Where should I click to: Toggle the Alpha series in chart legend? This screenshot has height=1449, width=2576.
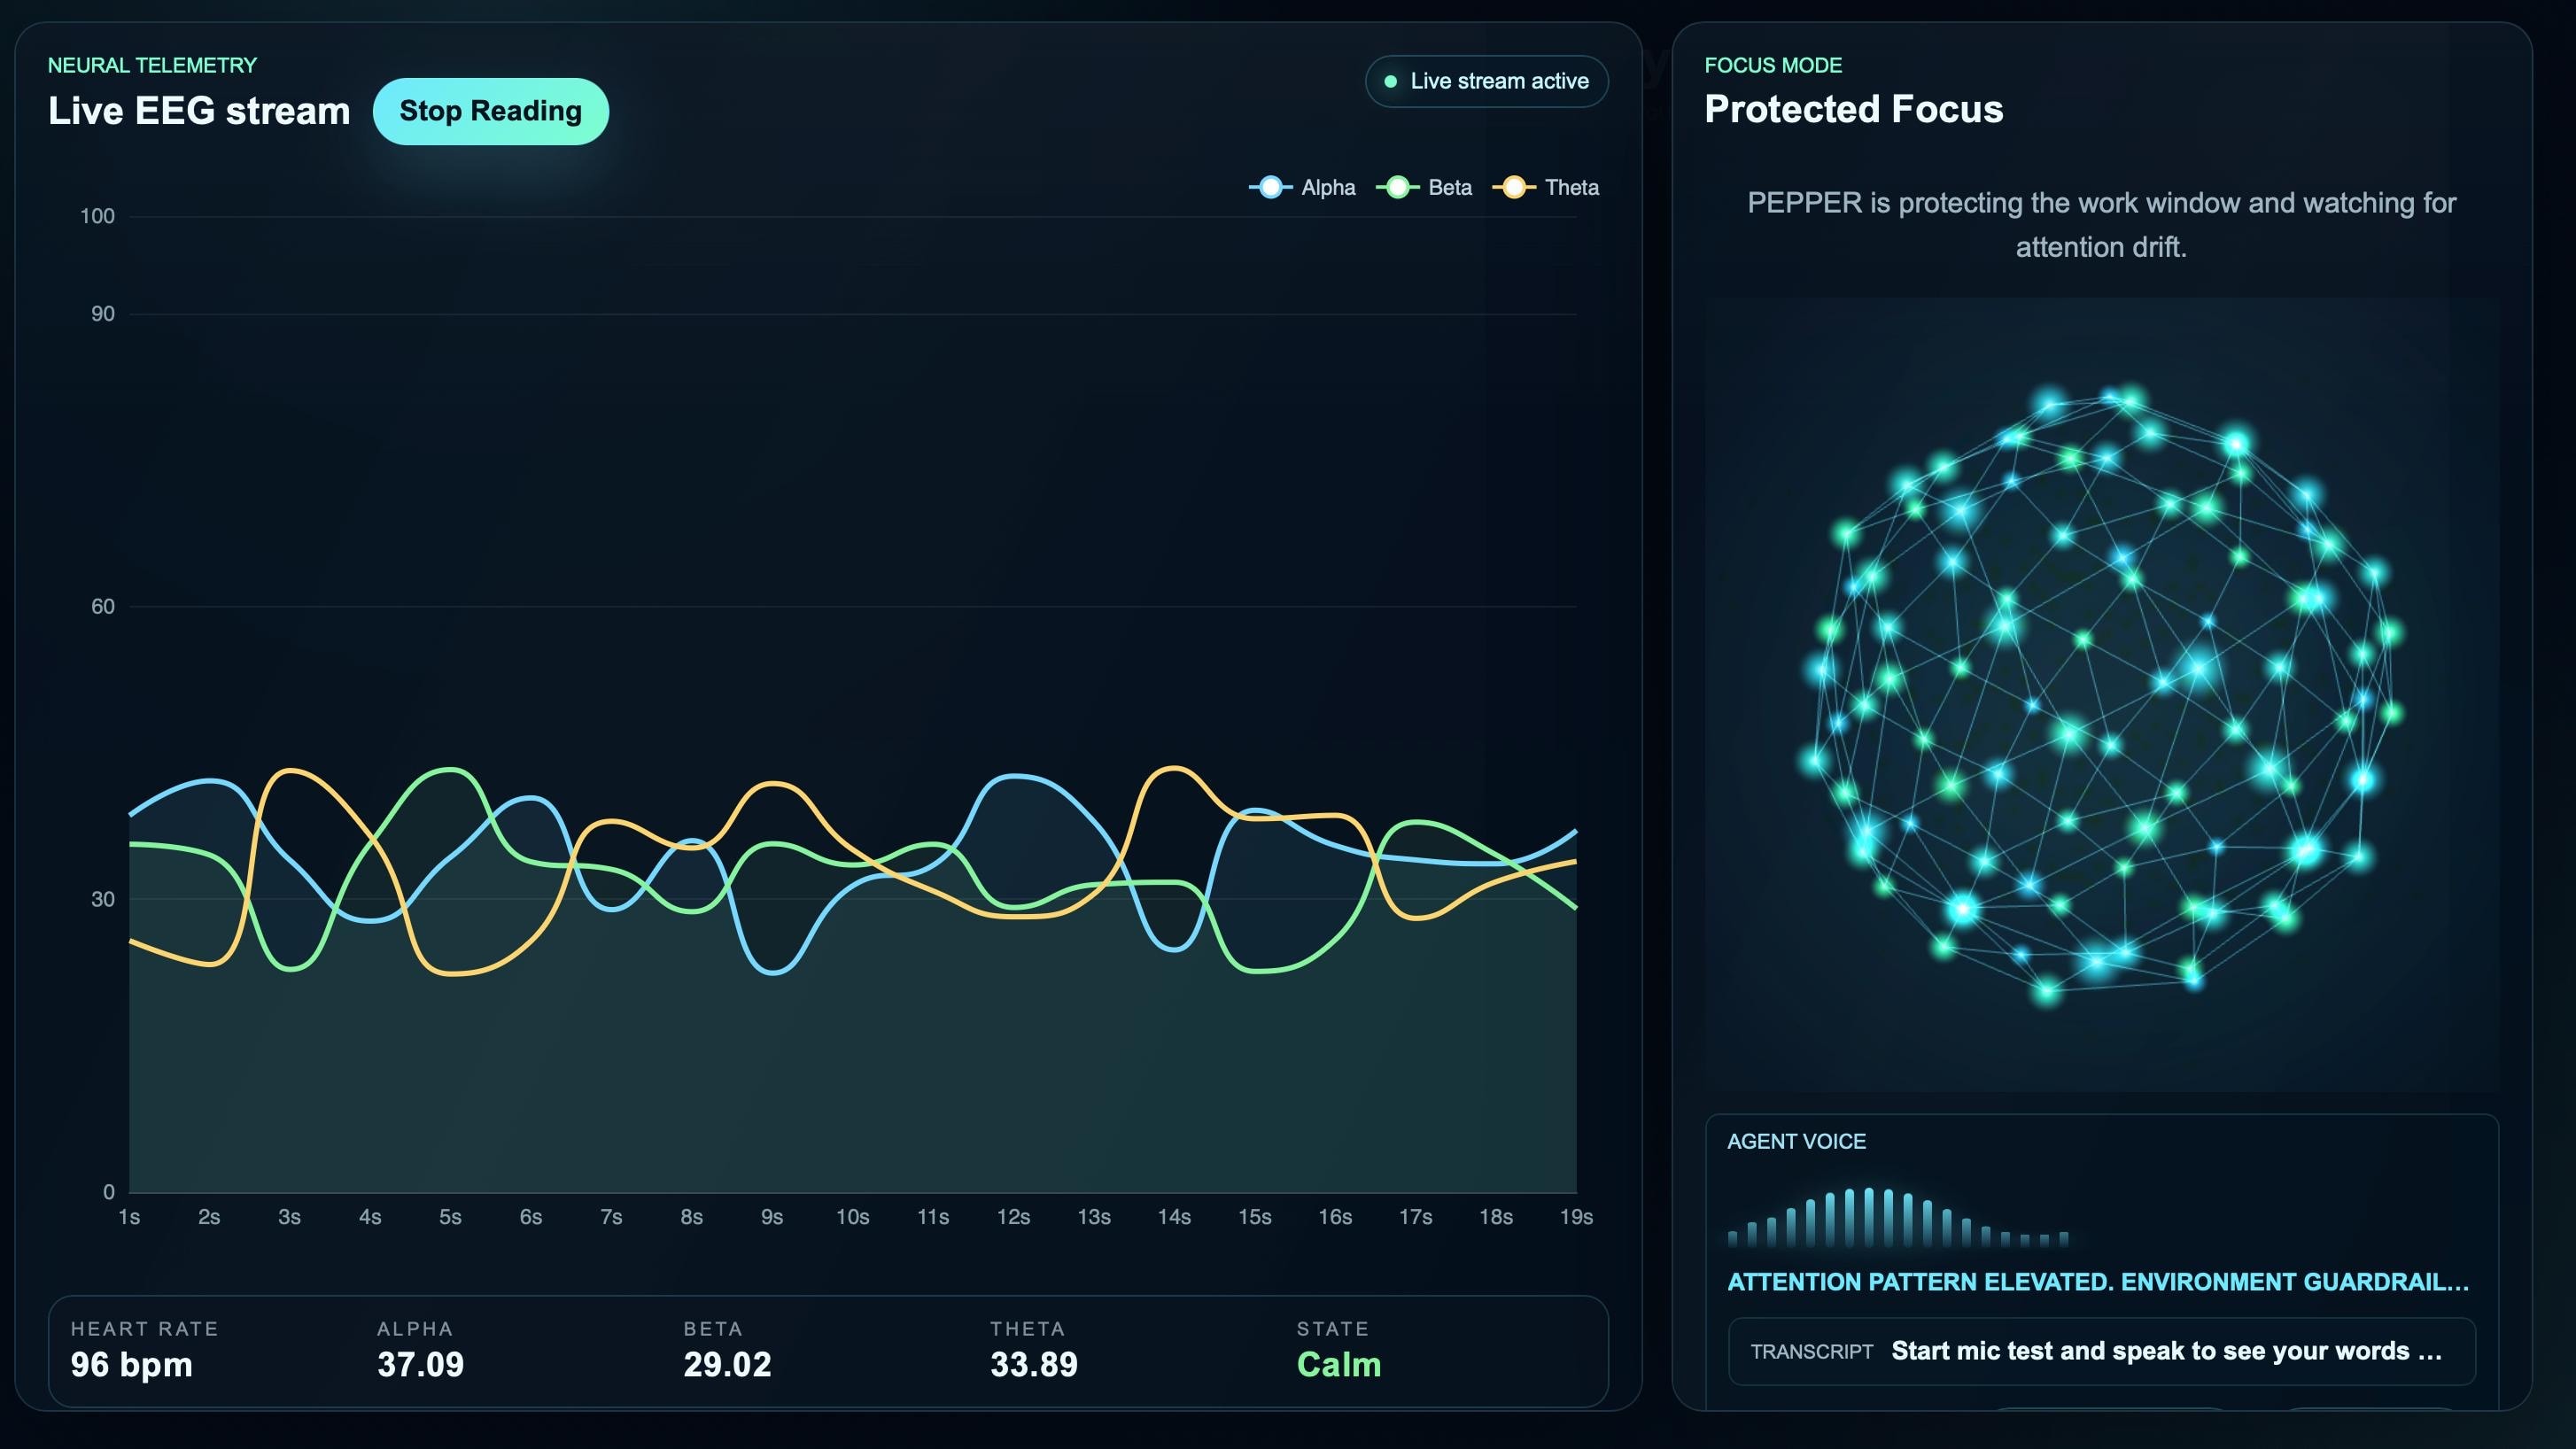pyautogui.click(x=1302, y=187)
